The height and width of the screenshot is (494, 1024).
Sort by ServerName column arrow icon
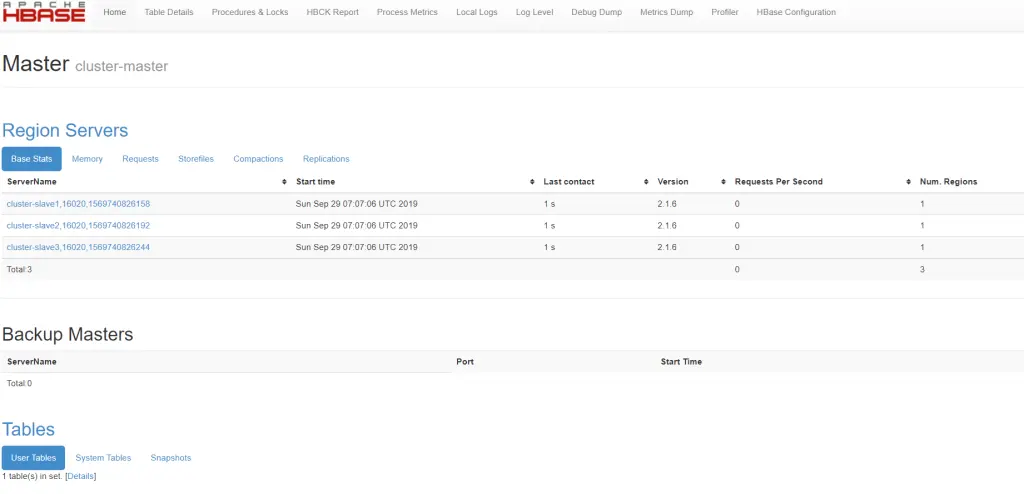[284, 182]
